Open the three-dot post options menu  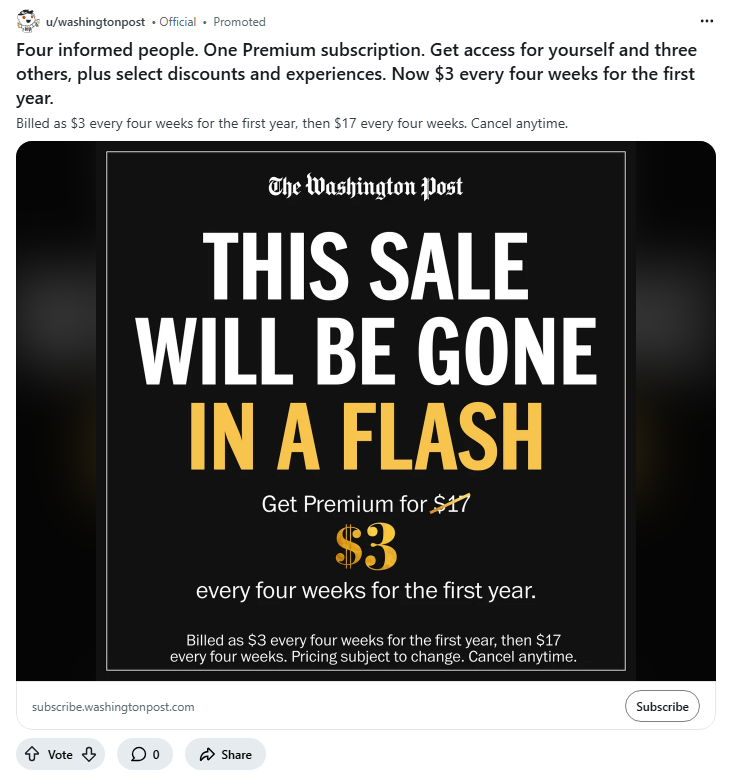click(x=707, y=21)
